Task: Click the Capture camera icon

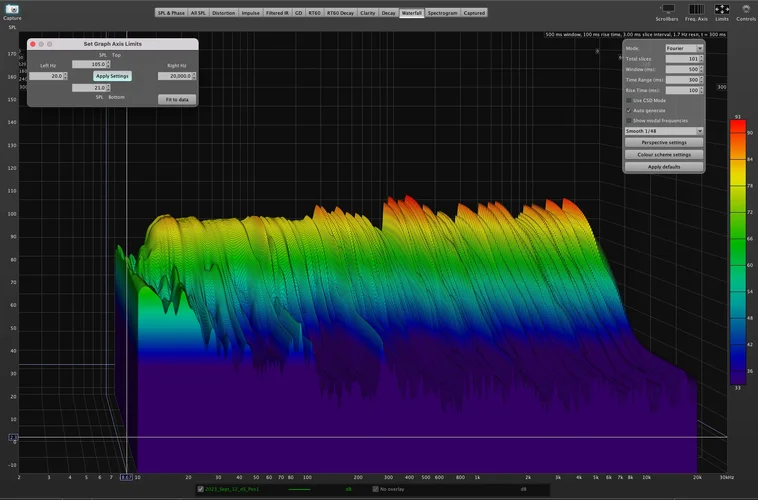Action: coord(11,8)
